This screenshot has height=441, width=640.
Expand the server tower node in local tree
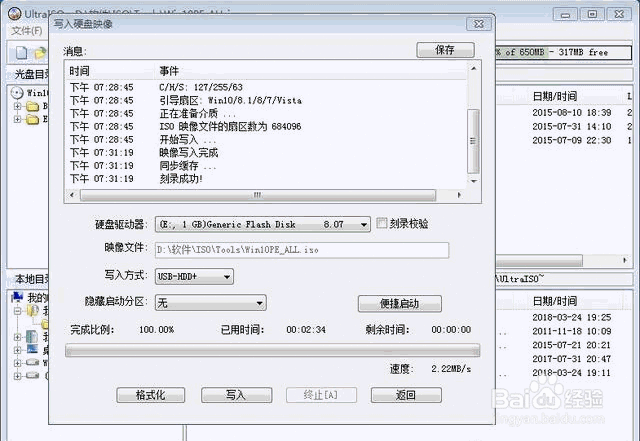tap(17, 337)
